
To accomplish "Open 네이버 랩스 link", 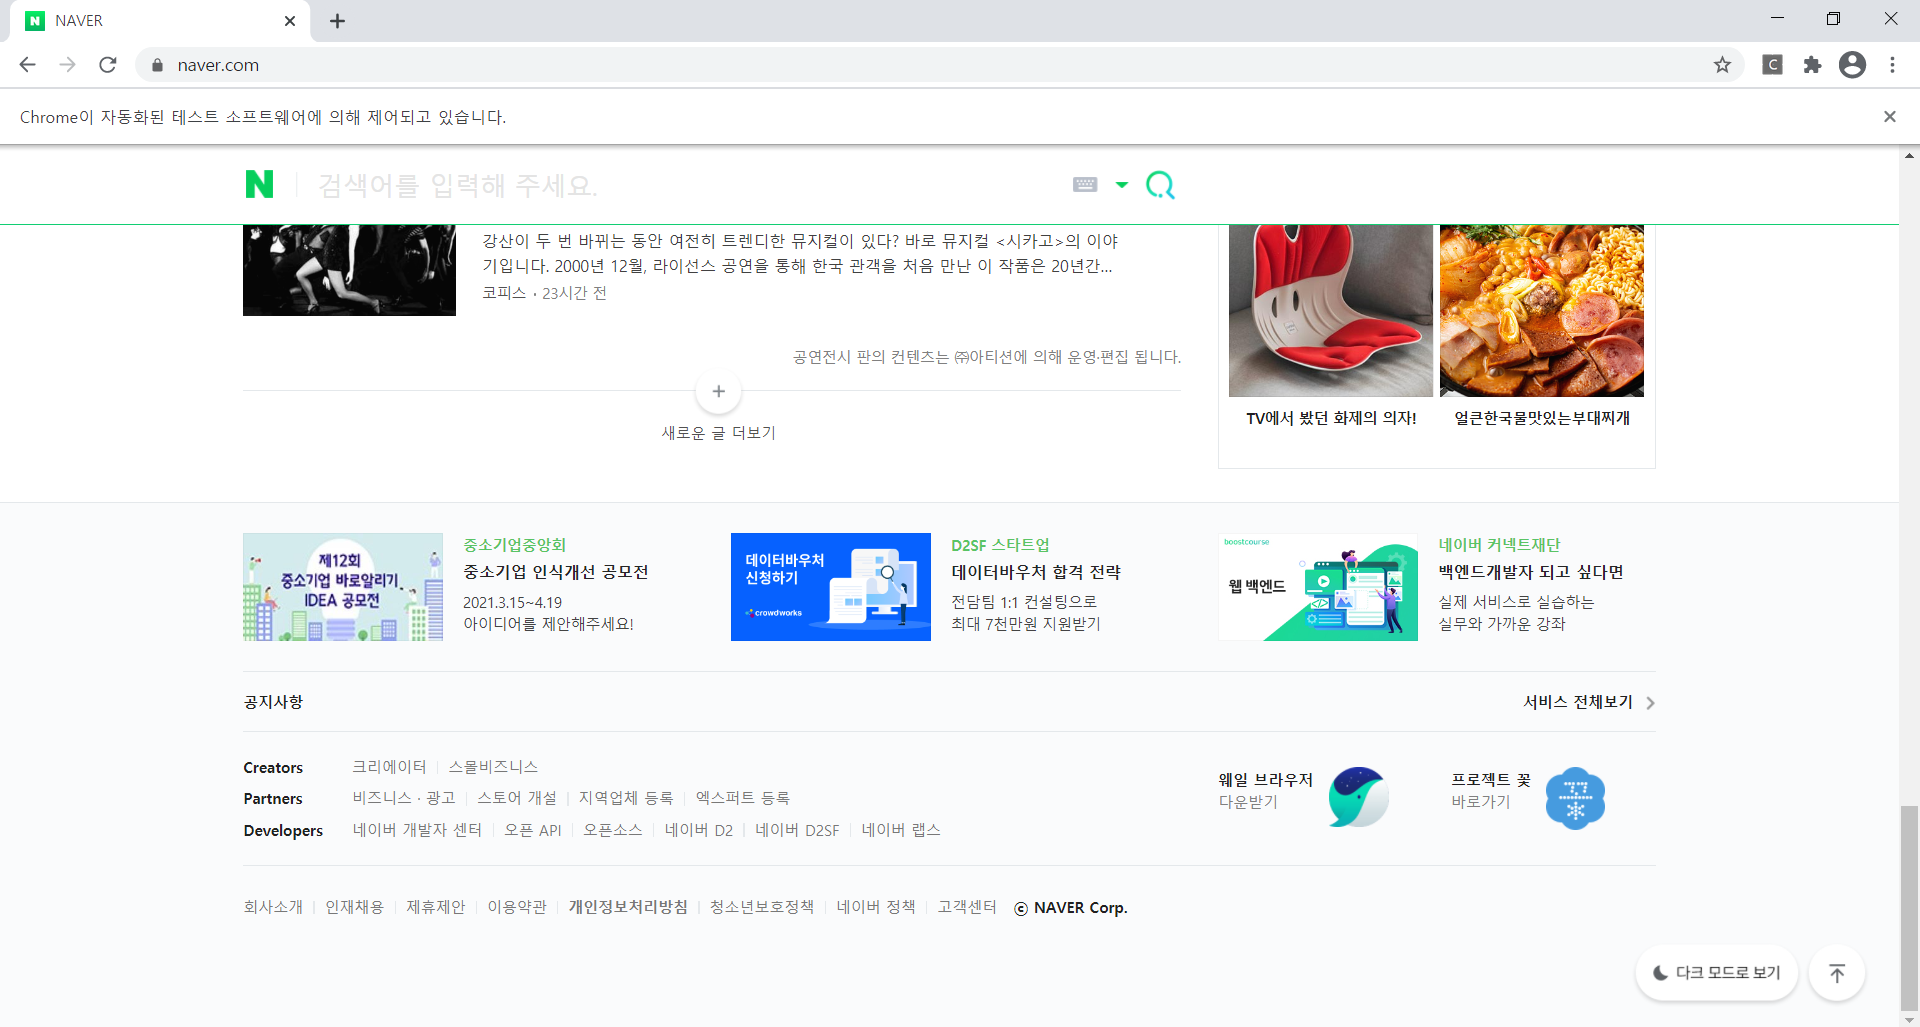I will pyautogui.click(x=901, y=830).
